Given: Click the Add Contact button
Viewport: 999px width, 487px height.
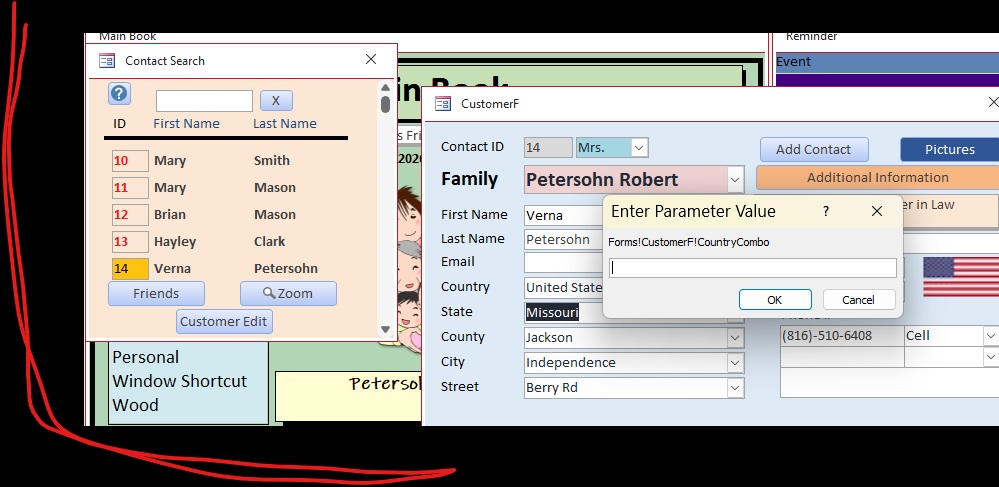Looking at the screenshot, I should (813, 149).
